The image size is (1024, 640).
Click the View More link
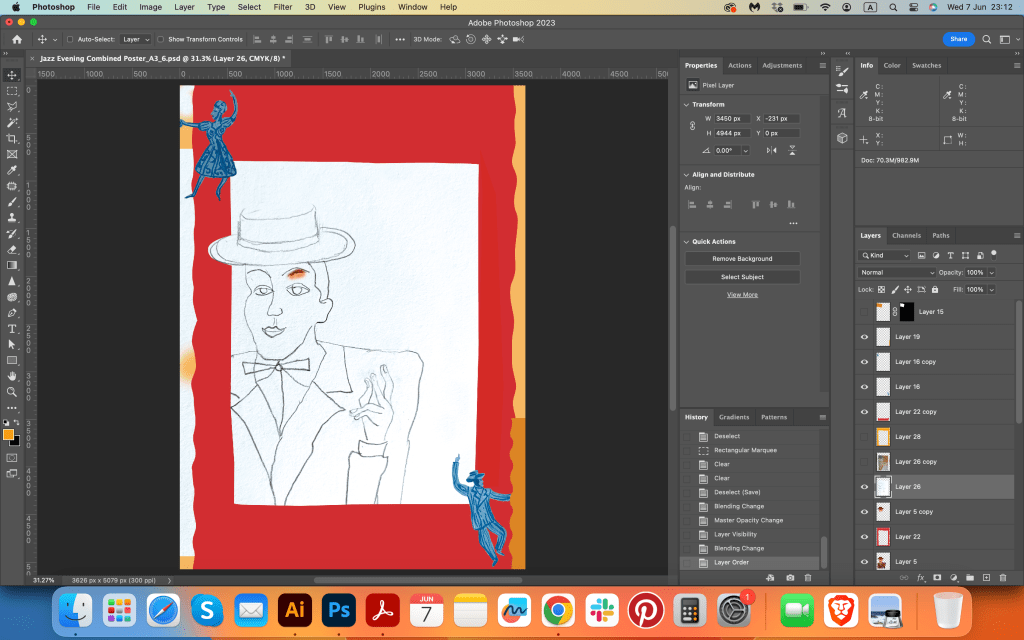[x=742, y=295]
